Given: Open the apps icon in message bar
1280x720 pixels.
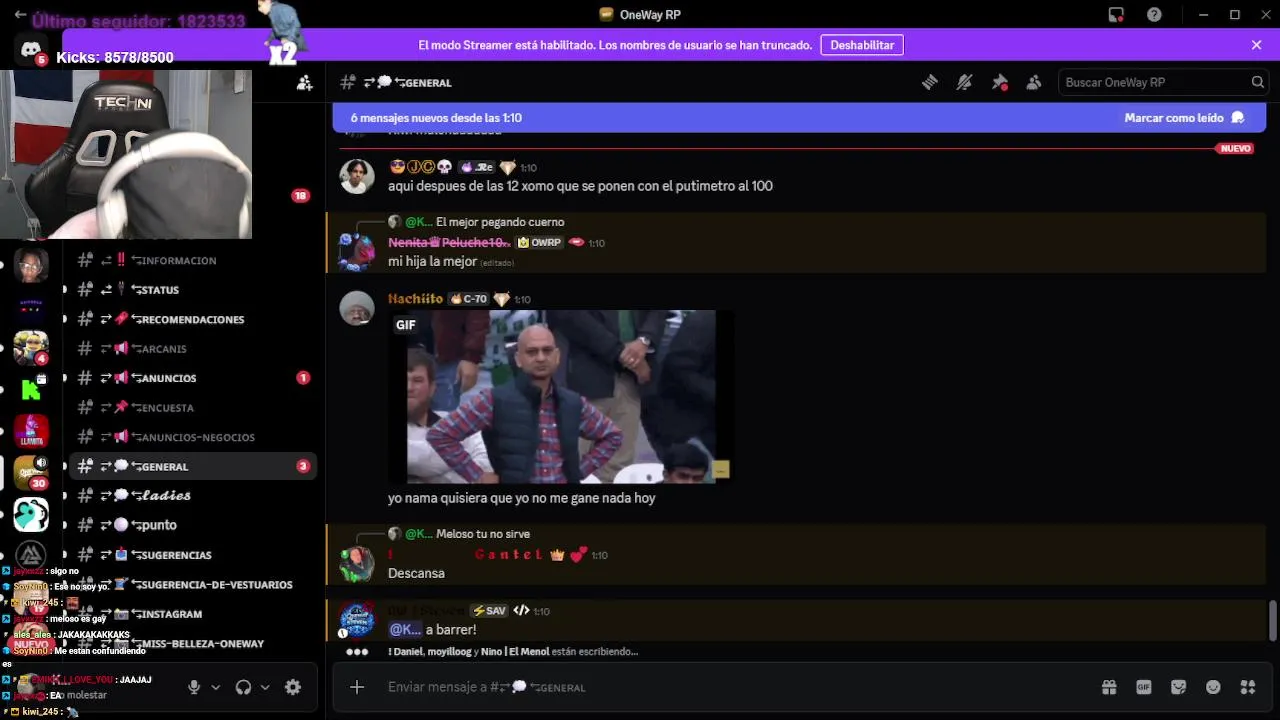Looking at the screenshot, I should [x=1248, y=687].
